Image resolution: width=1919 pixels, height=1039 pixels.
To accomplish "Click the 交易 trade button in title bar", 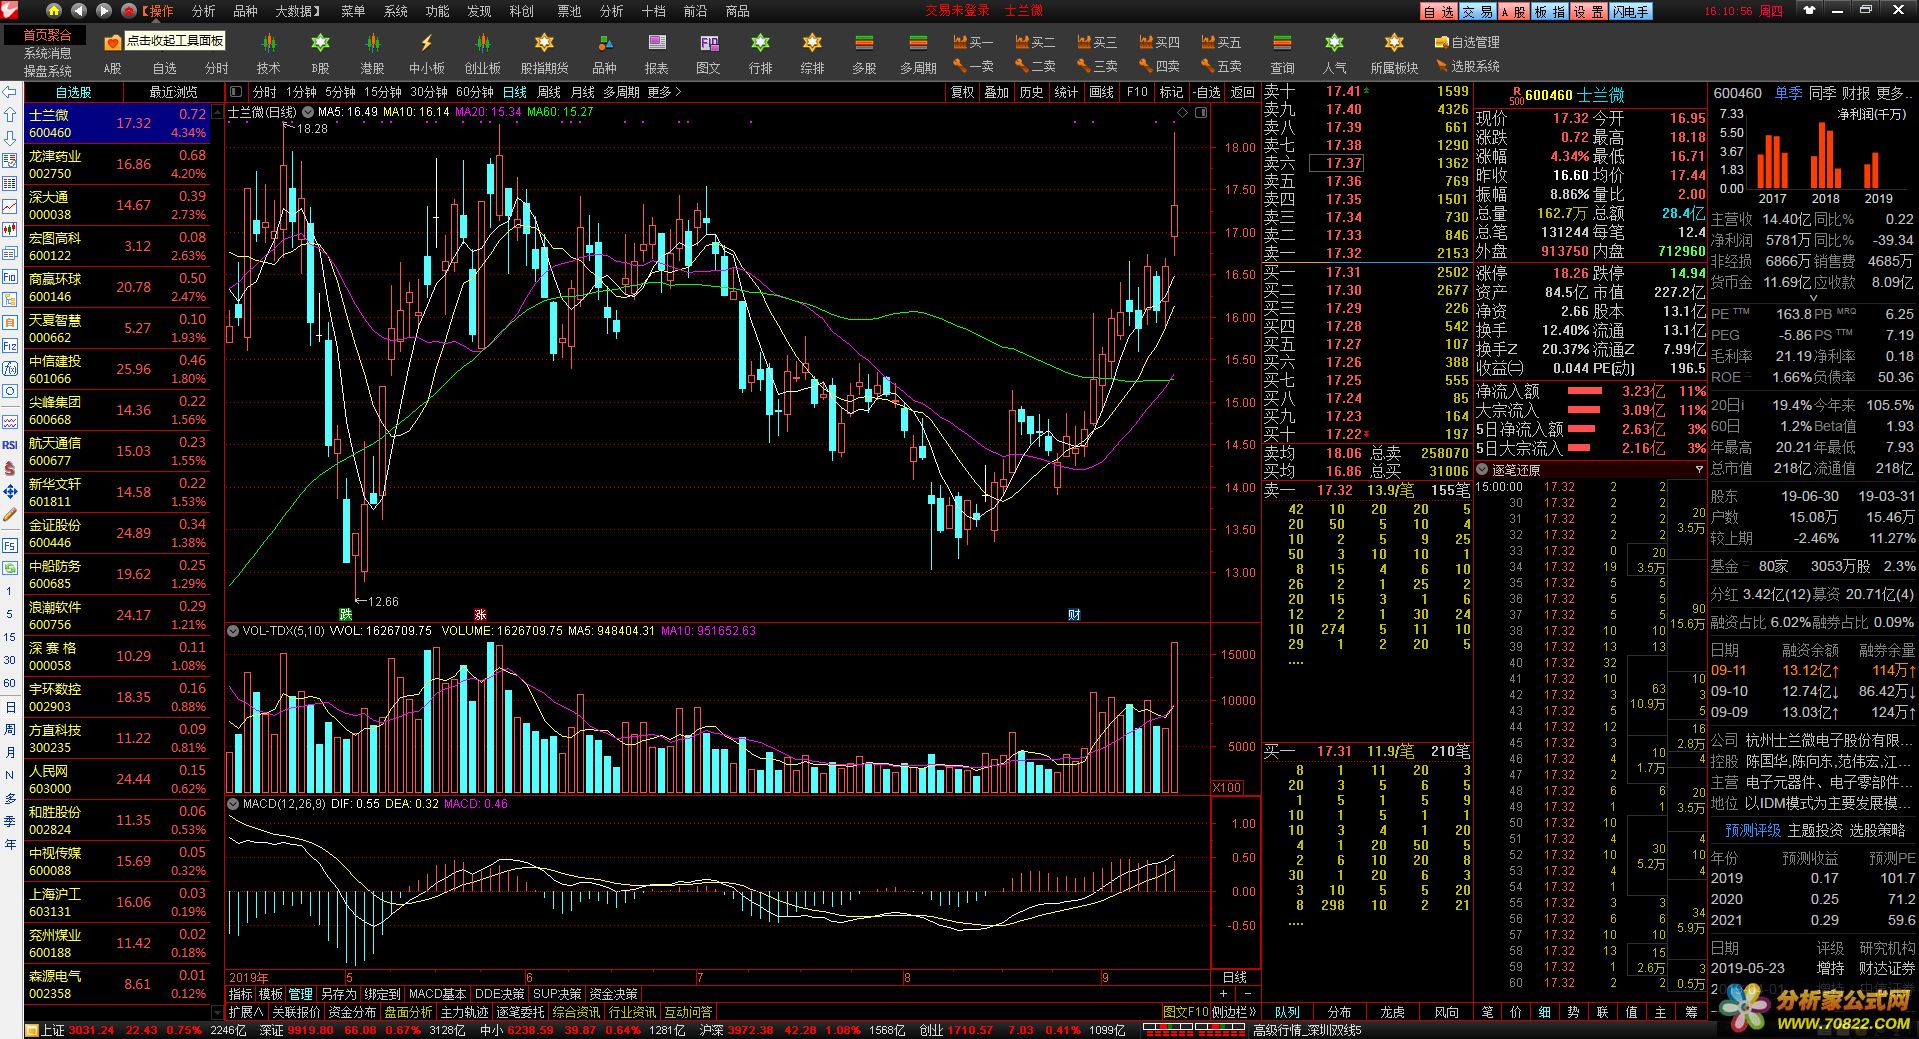I will coord(1477,12).
